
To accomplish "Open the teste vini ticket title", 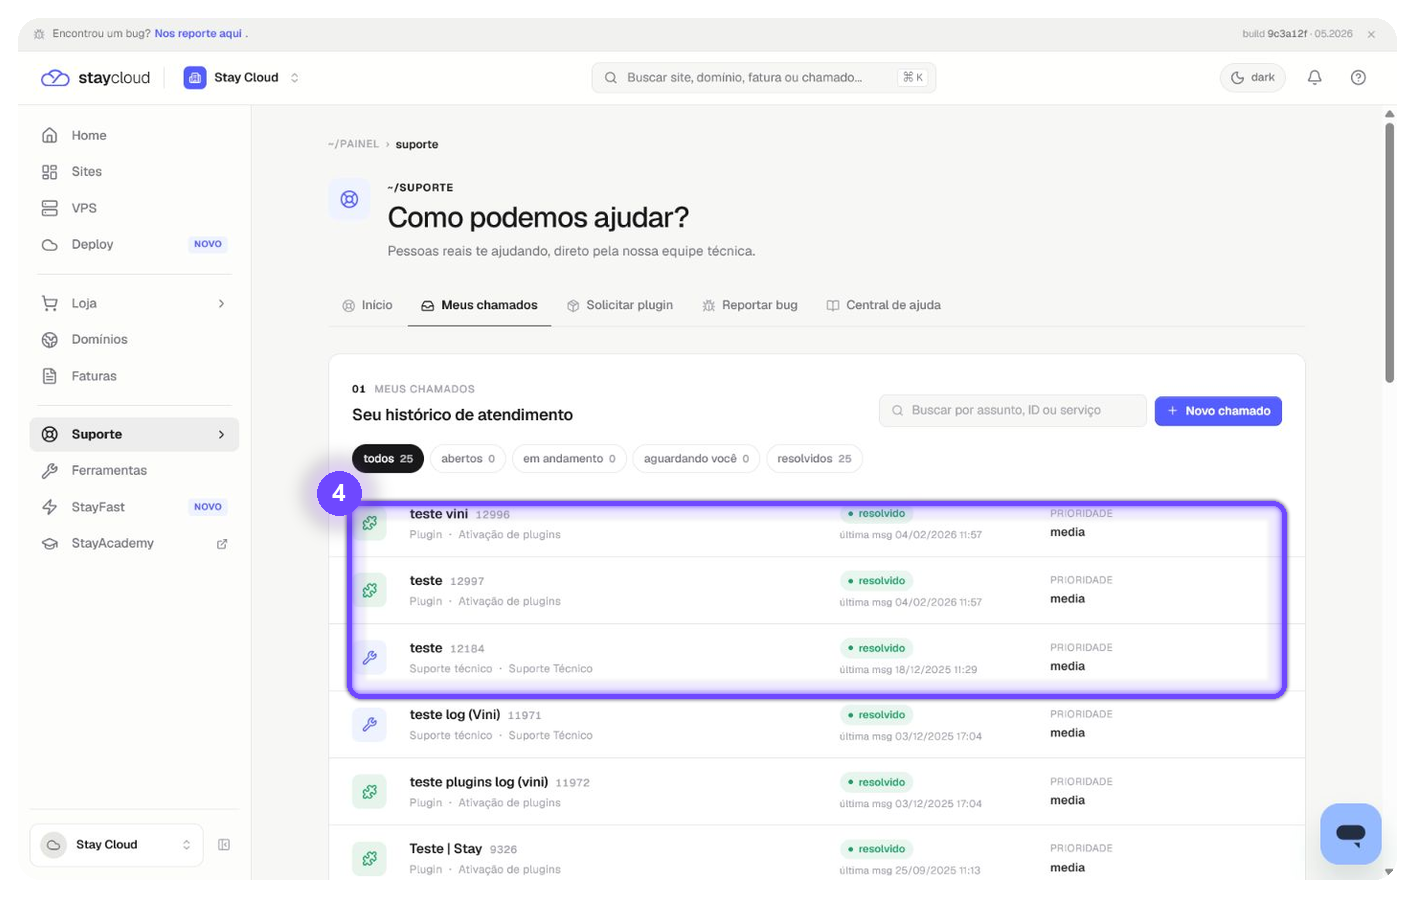I will coord(439,514).
